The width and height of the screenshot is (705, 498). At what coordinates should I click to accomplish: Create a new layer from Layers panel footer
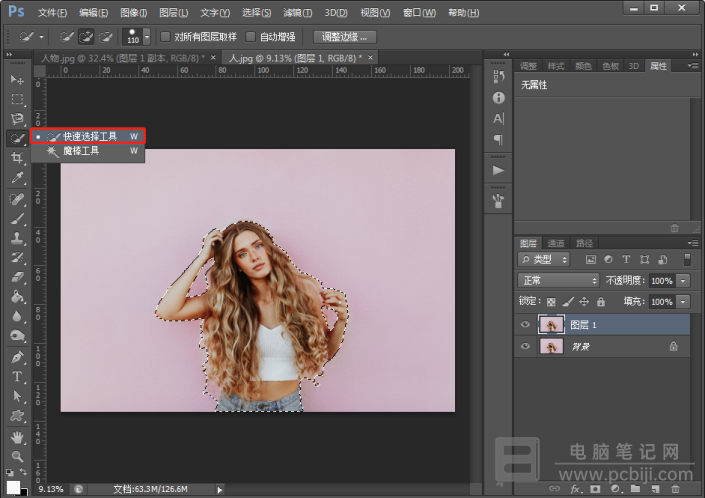tap(655, 489)
